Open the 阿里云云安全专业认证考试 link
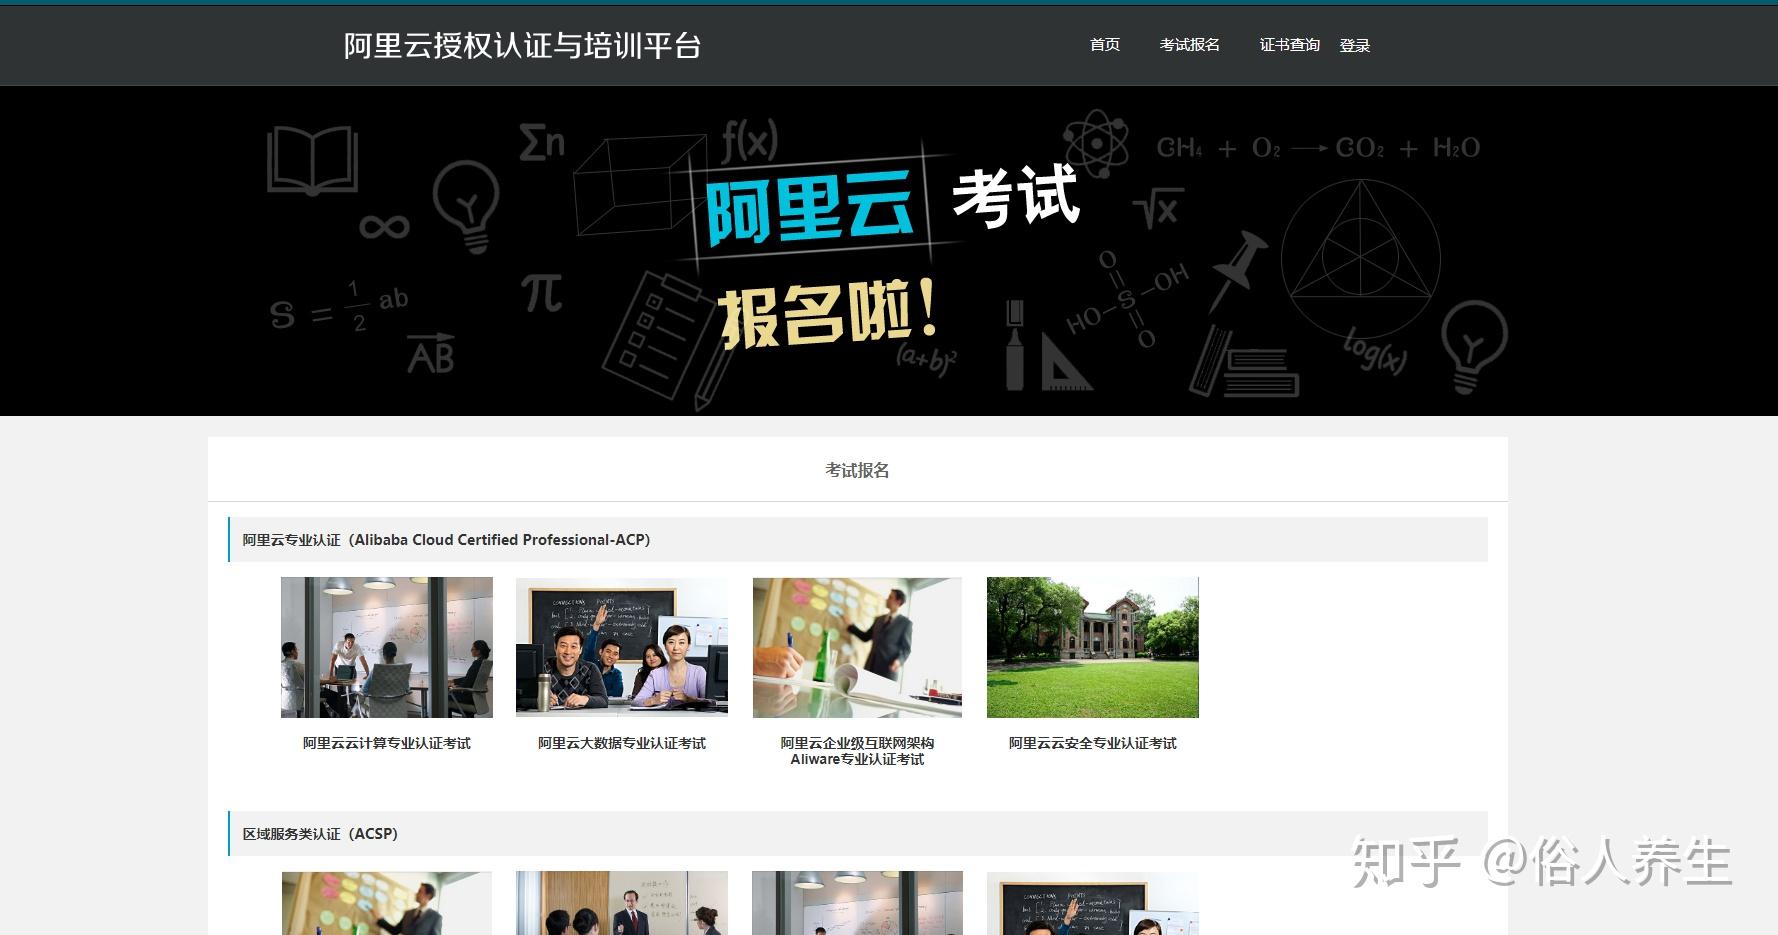This screenshot has width=1778, height=935. pos(1093,743)
